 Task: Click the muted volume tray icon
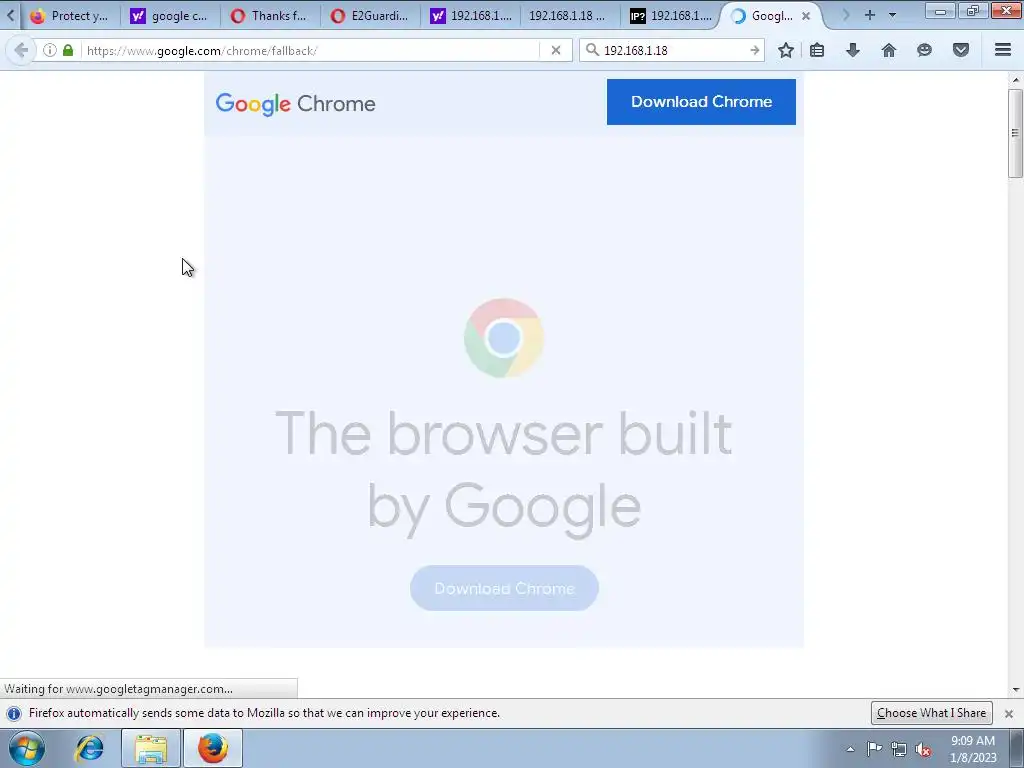[923, 749]
